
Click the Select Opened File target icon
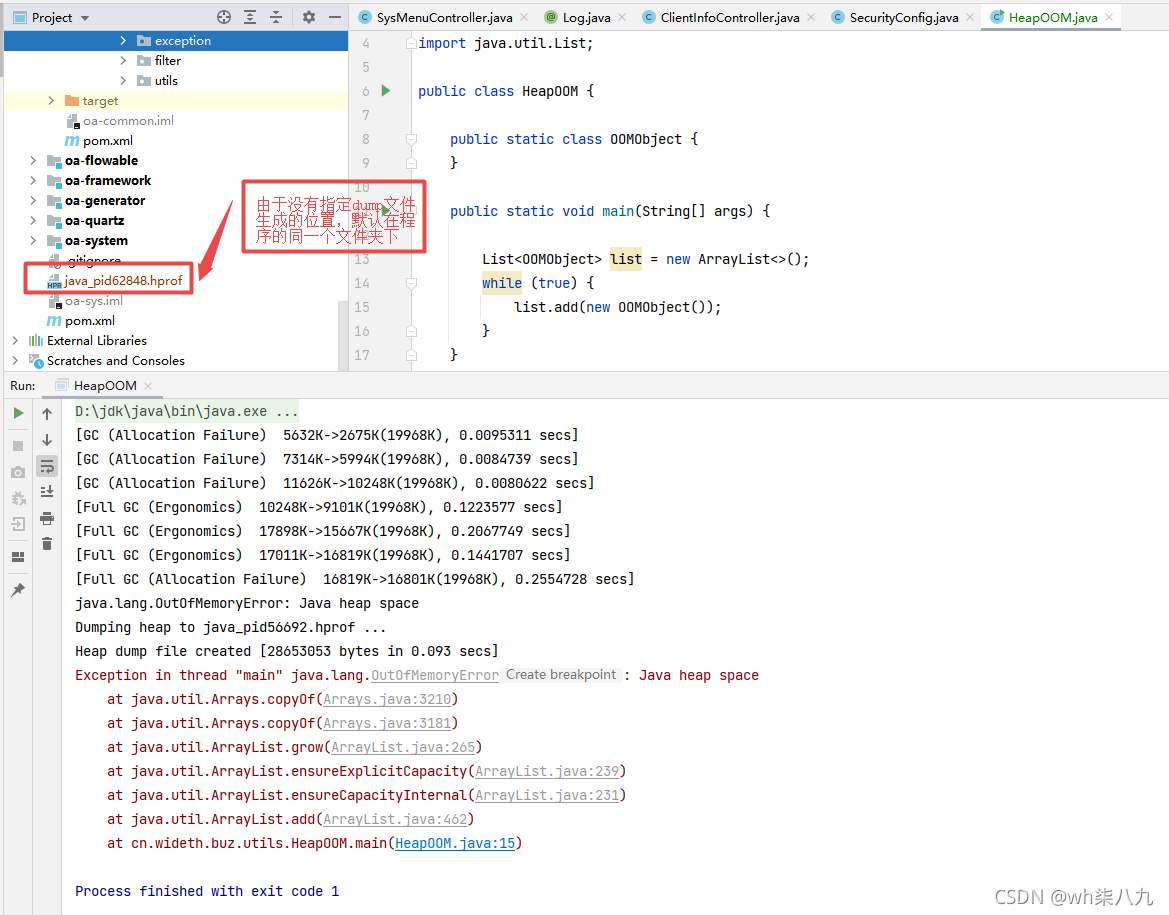(224, 16)
